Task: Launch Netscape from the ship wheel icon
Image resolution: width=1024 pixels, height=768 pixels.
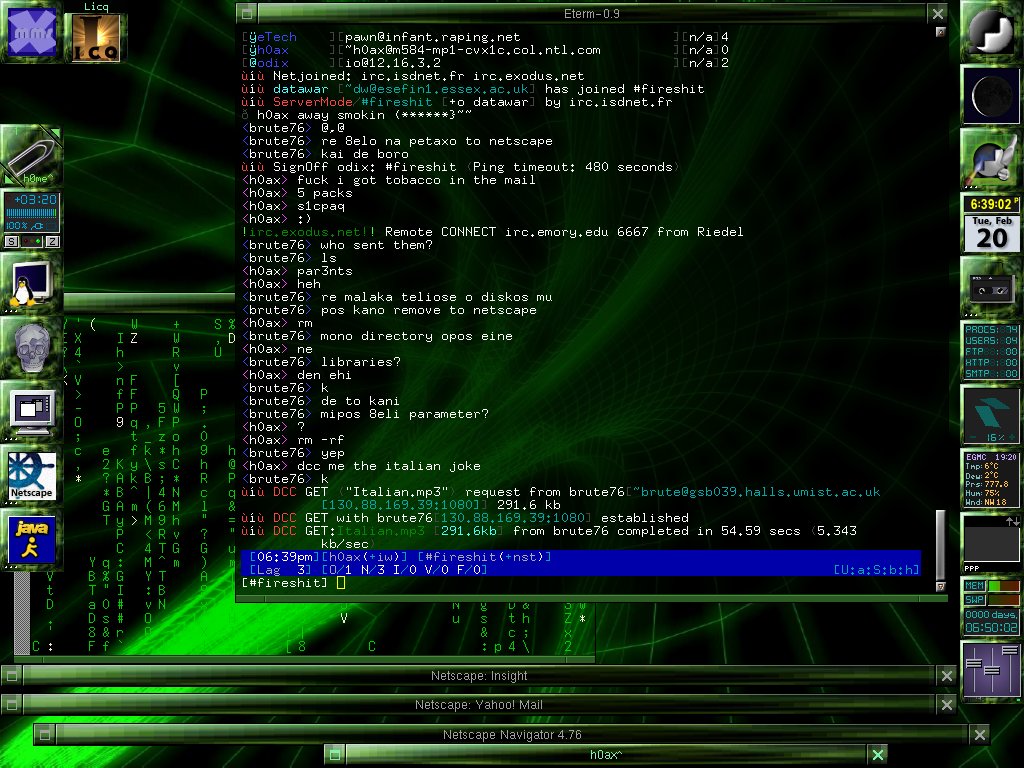Action: [x=31, y=475]
